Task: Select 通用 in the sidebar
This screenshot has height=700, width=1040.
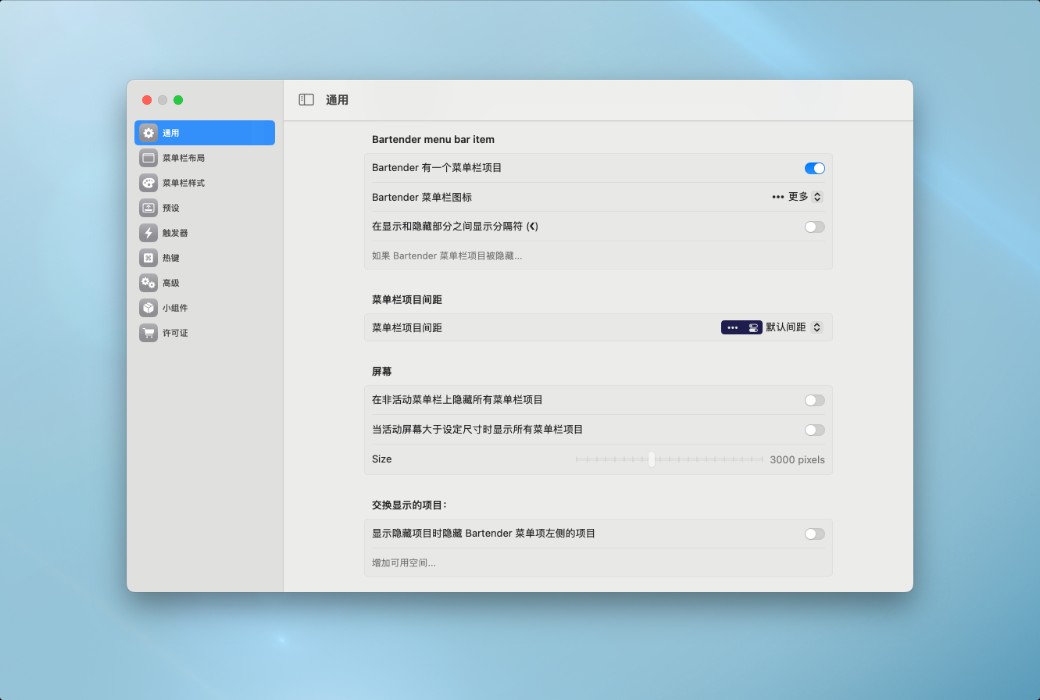Action: click(x=204, y=133)
